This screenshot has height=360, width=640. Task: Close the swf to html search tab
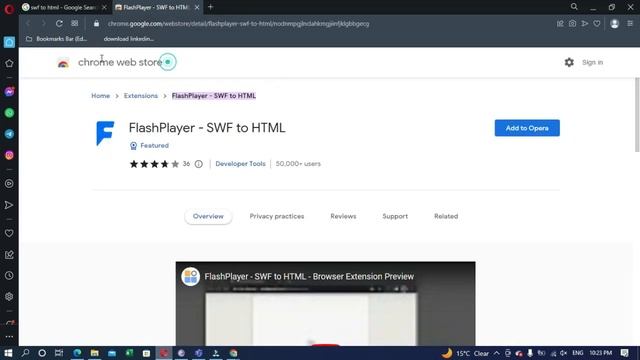pyautogui.click(x=104, y=7)
